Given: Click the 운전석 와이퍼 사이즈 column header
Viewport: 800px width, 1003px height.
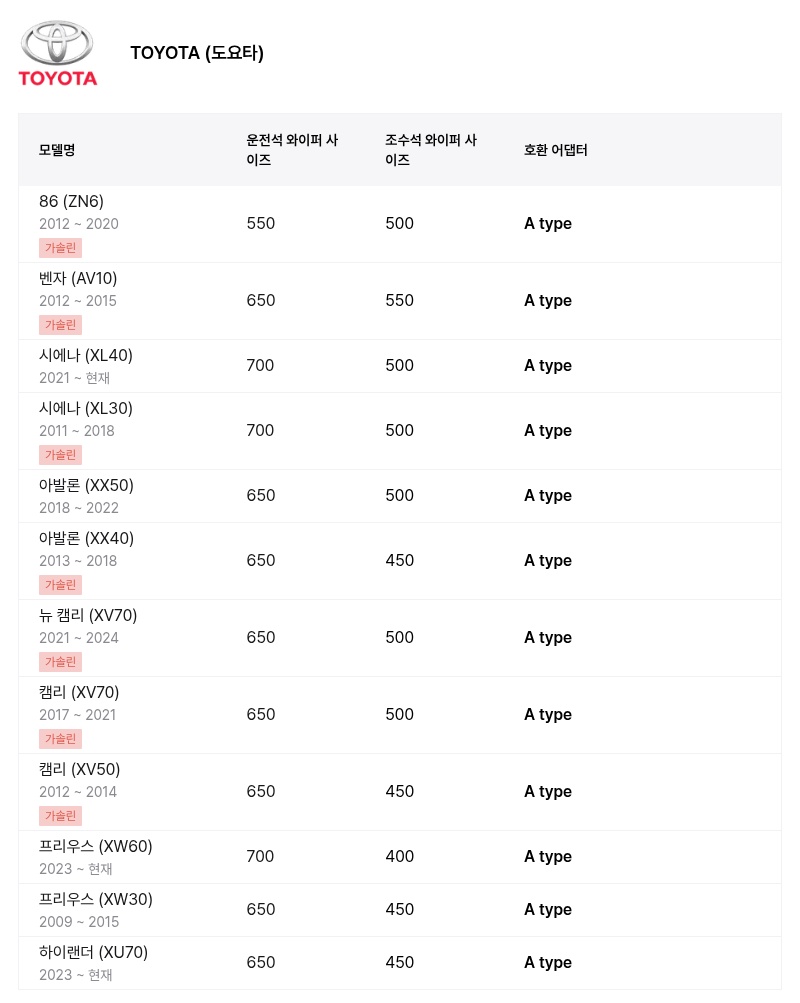Looking at the screenshot, I should tap(292, 150).
